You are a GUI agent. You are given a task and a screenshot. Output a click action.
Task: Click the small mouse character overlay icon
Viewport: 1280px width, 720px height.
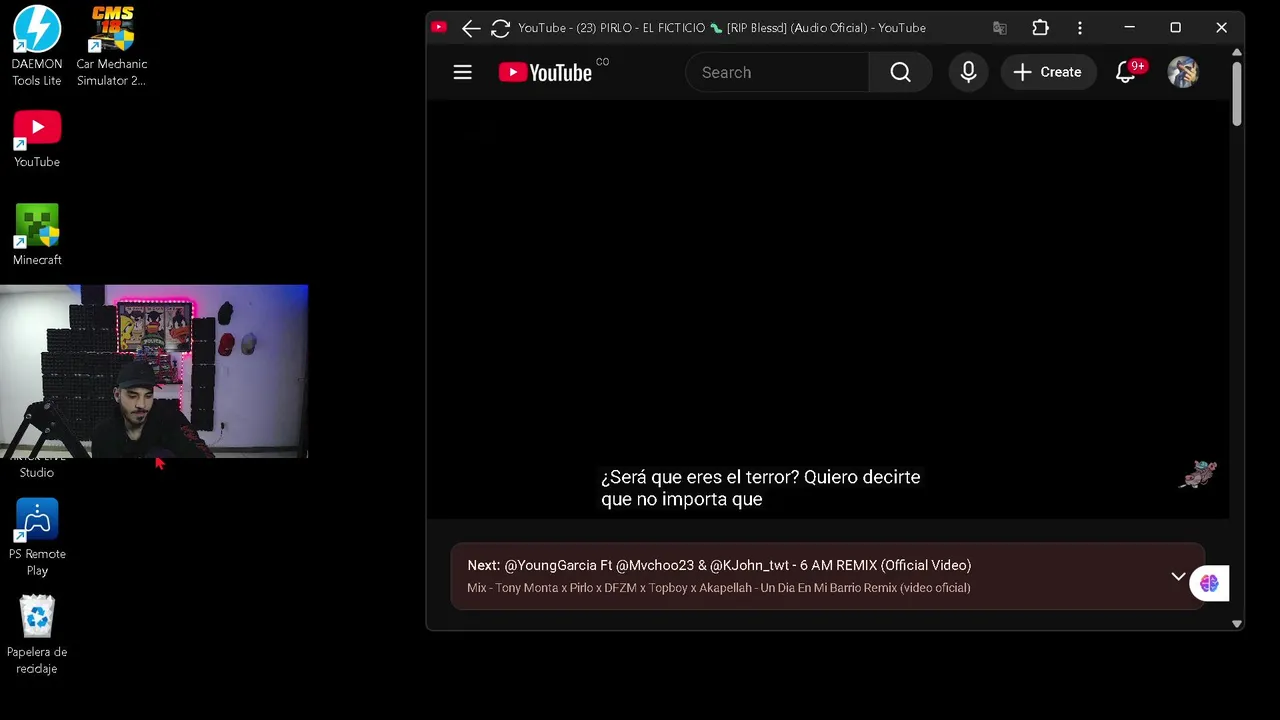pos(1198,474)
